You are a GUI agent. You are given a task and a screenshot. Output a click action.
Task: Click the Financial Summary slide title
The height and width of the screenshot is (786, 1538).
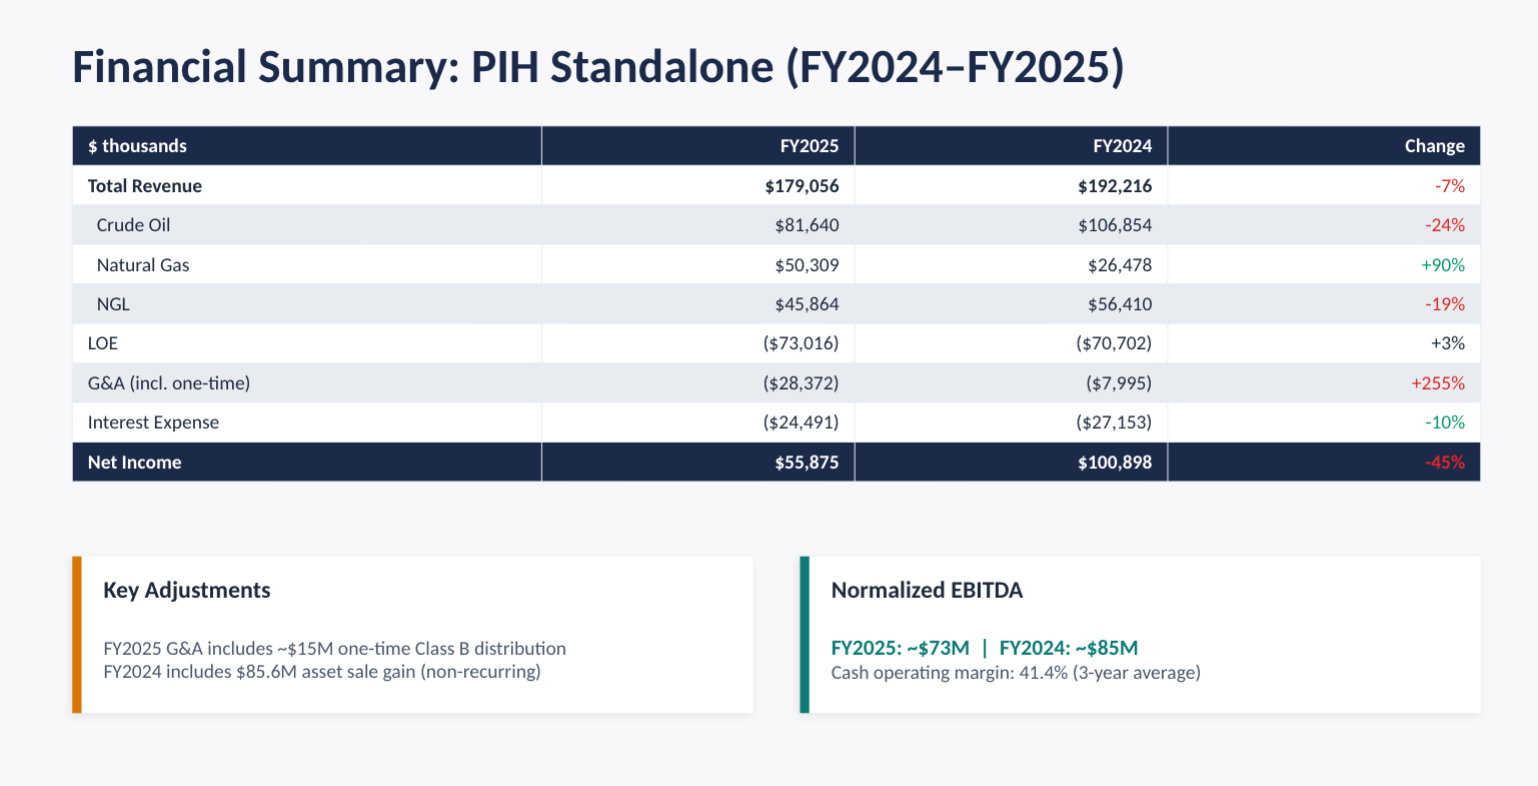(598, 68)
